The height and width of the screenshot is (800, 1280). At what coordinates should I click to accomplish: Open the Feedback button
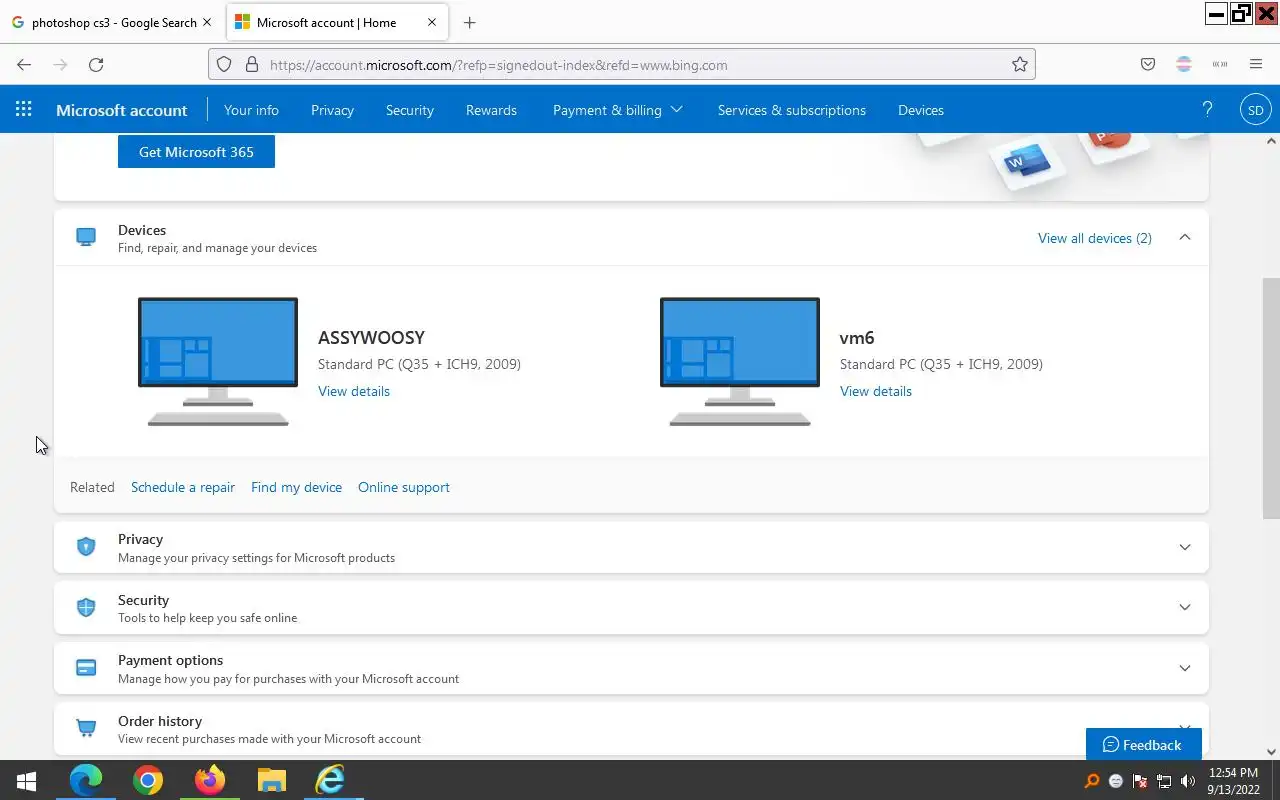tap(1143, 744)
